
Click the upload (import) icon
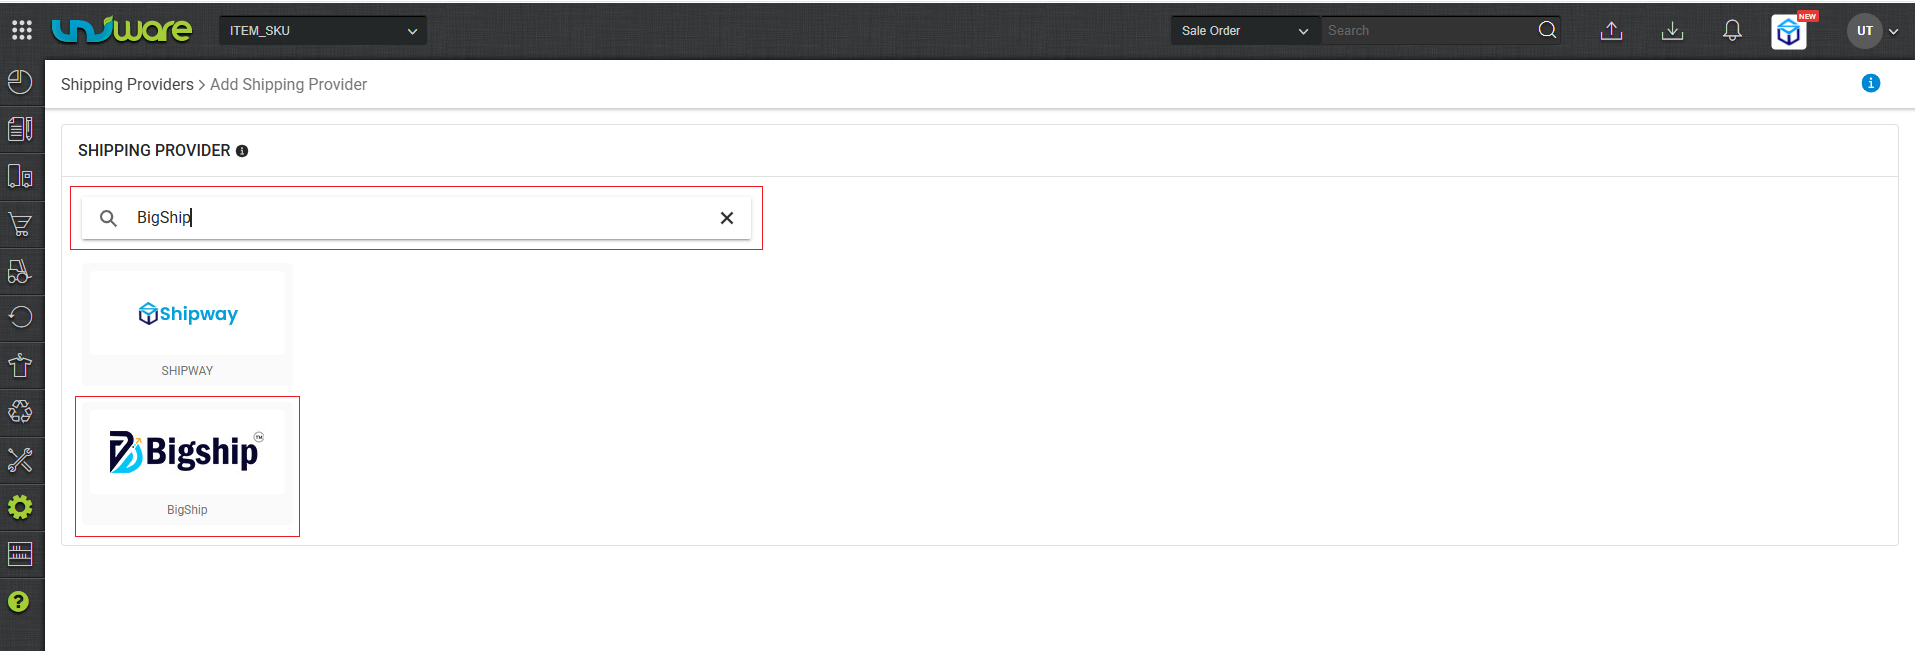[1611, 31]
